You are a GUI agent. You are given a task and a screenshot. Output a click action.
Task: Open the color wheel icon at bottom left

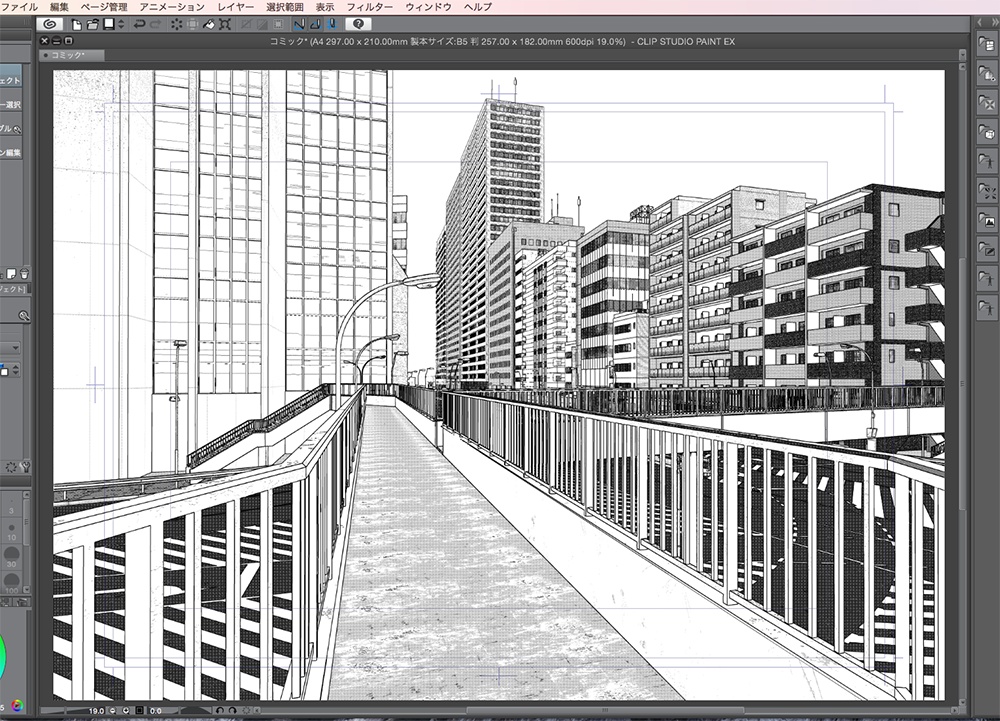(x=16, y=707)
